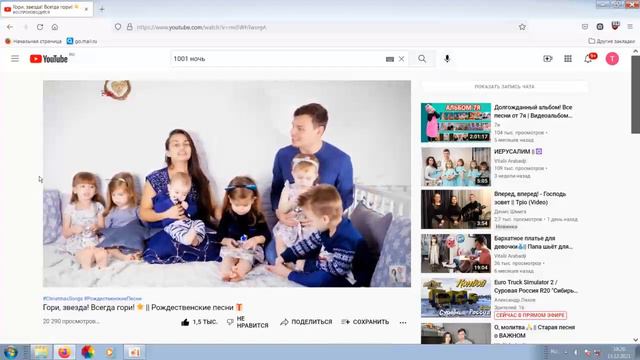Go to the YouTube home logo
Image resolution: width=640 pixels, height=360 pixels.
click(49, 59)
